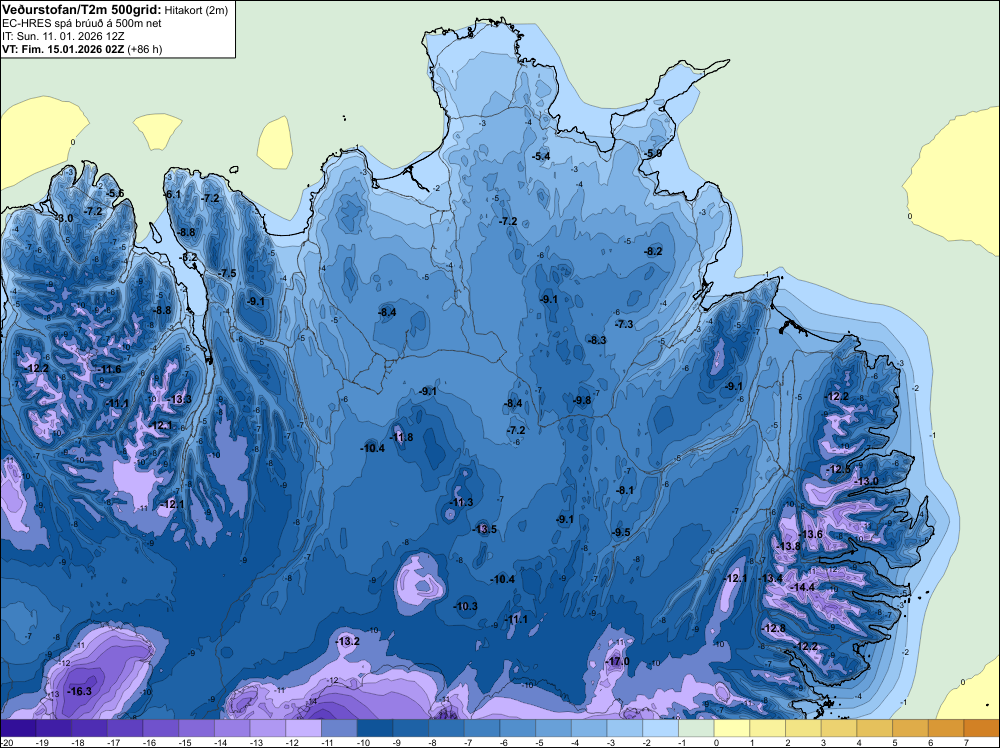The image size is (1000, 748).
Task: Click the -8.1 temperature label
Action: tap(624, 490)
